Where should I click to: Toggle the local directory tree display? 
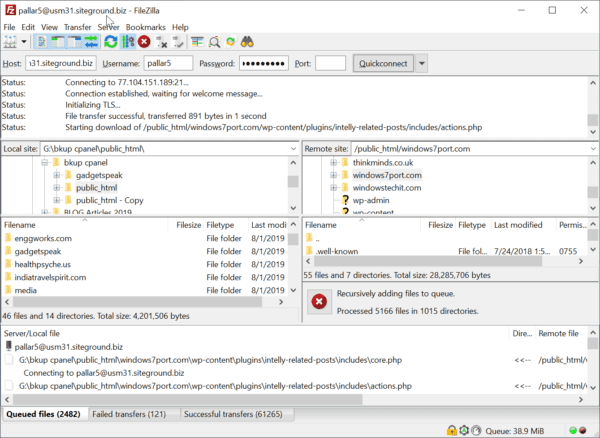click(x=58, y=42)
